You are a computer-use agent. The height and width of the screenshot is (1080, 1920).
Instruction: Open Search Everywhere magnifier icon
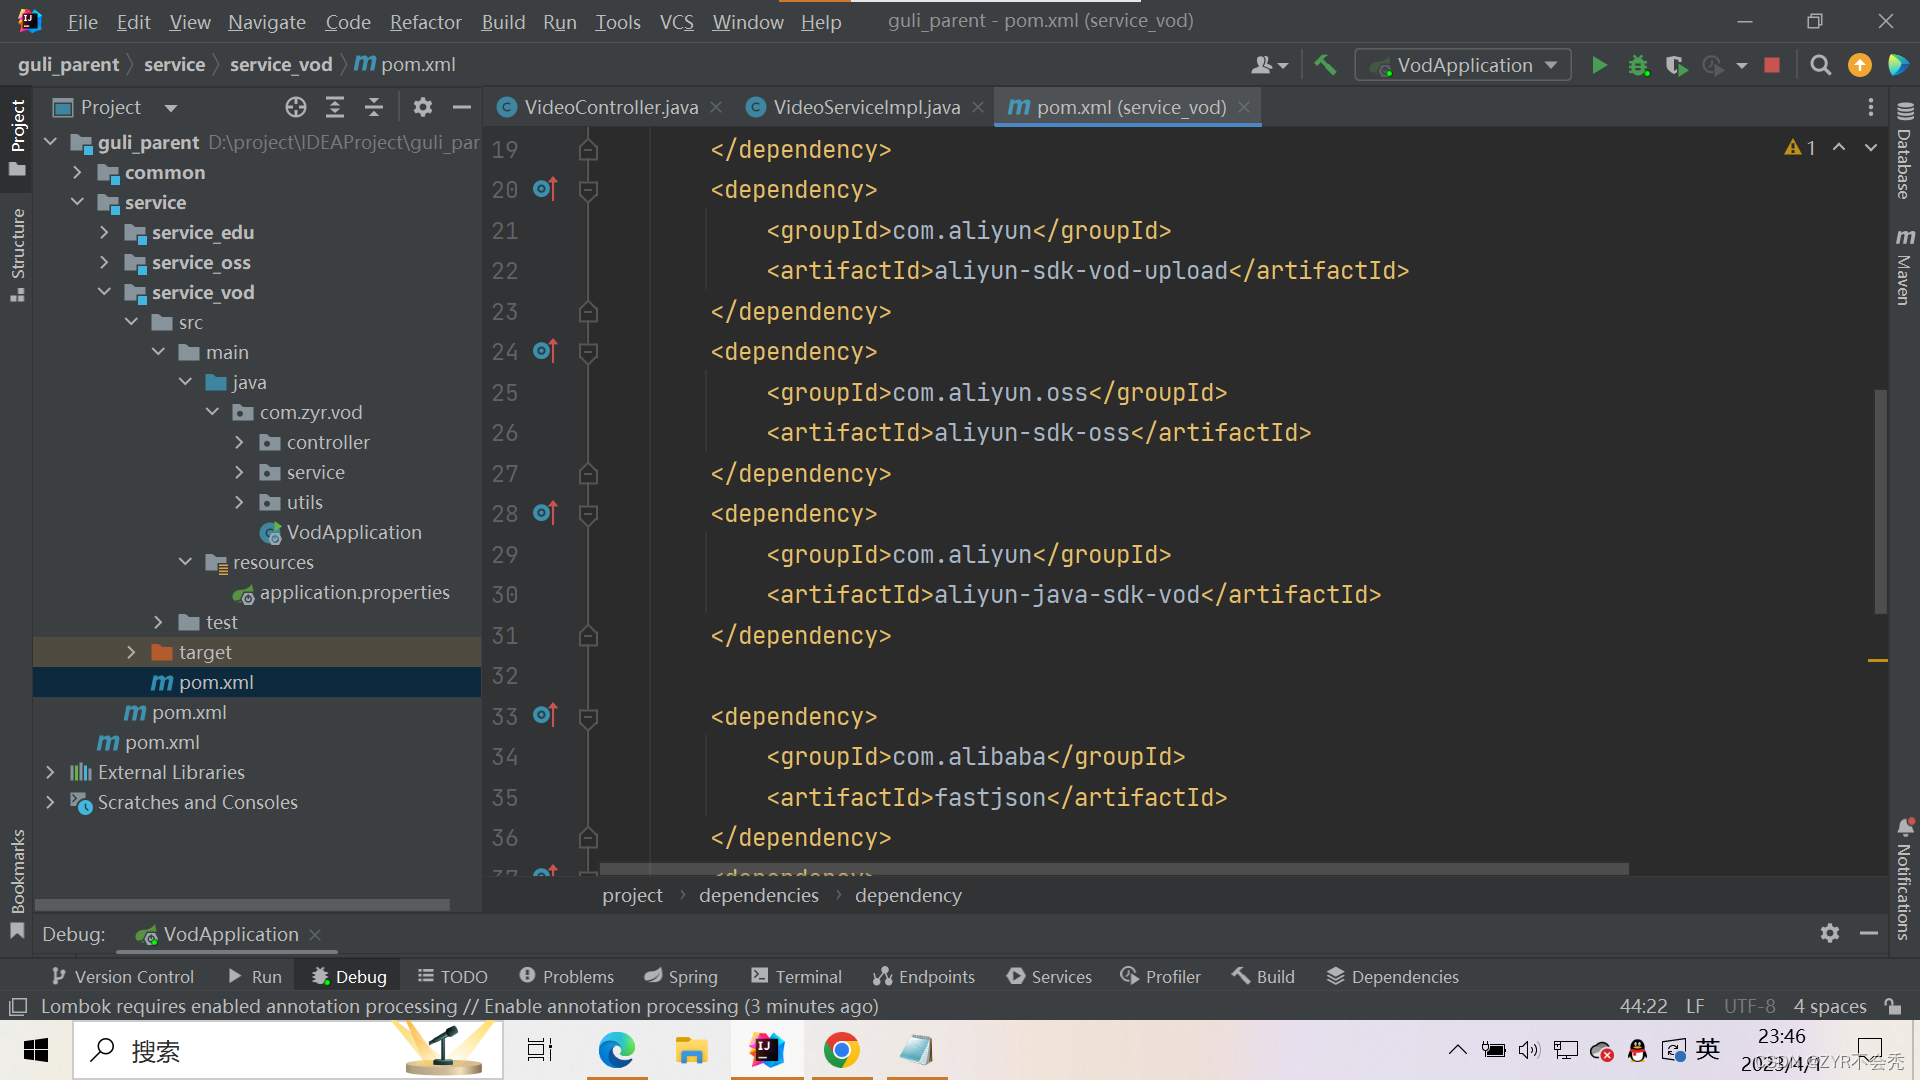pos(1821,65)
